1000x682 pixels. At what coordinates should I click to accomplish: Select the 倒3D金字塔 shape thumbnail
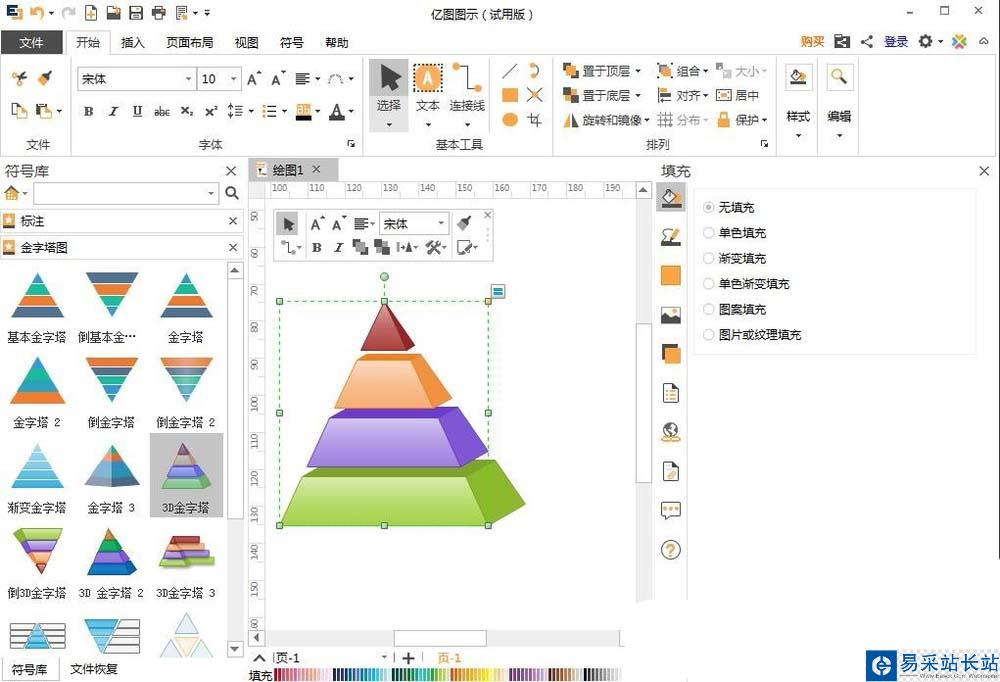[37, 562]
